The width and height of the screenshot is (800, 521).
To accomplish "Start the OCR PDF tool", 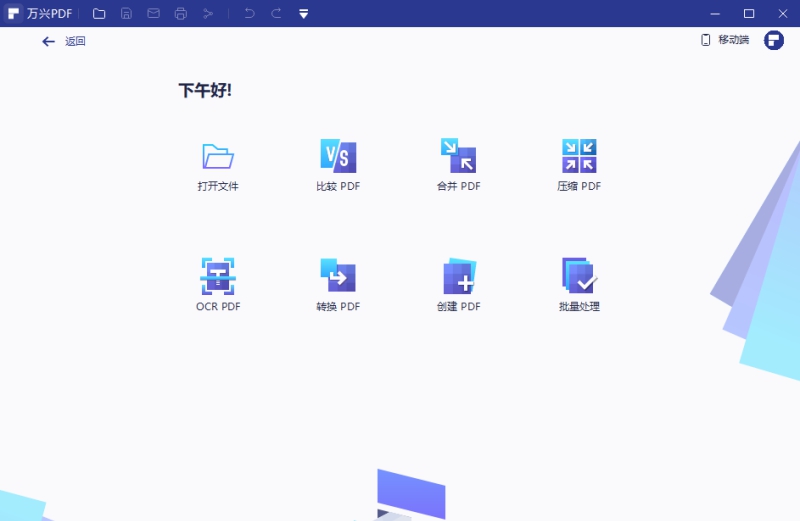I will (218, 285).
